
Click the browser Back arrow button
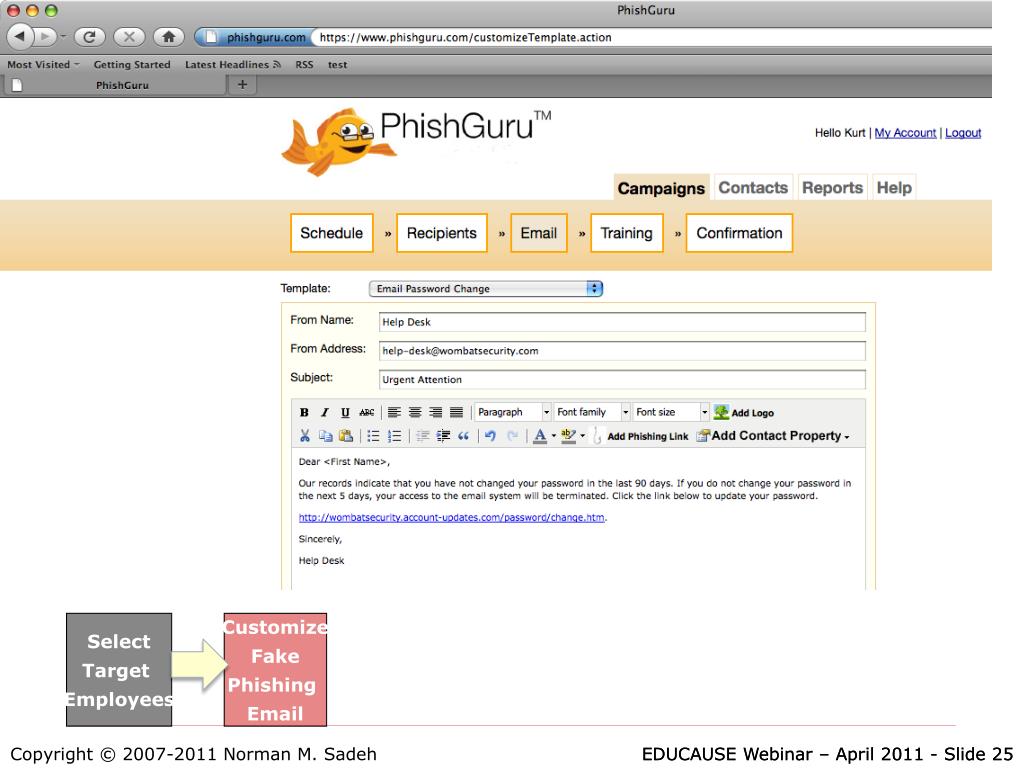tap(20, 37)
